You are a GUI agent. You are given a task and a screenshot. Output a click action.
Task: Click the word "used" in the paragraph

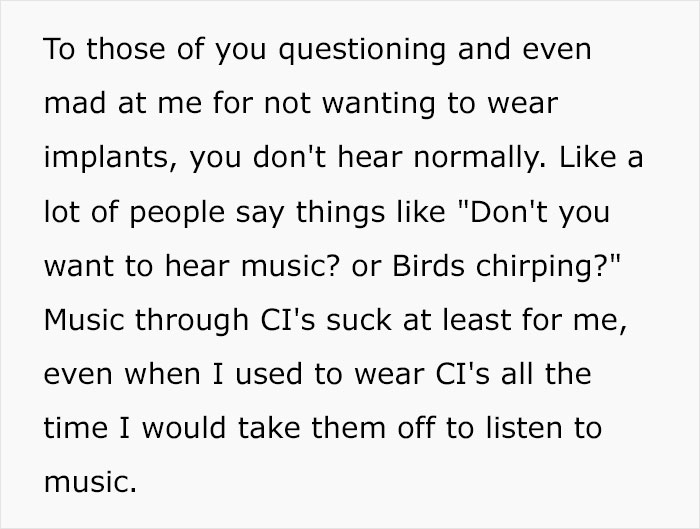[269, 374]
